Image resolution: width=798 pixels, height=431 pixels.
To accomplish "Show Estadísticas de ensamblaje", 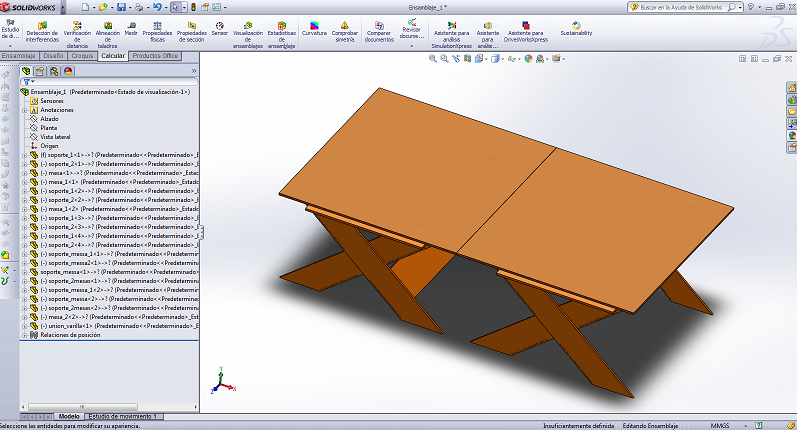I will tap(281, 35).
